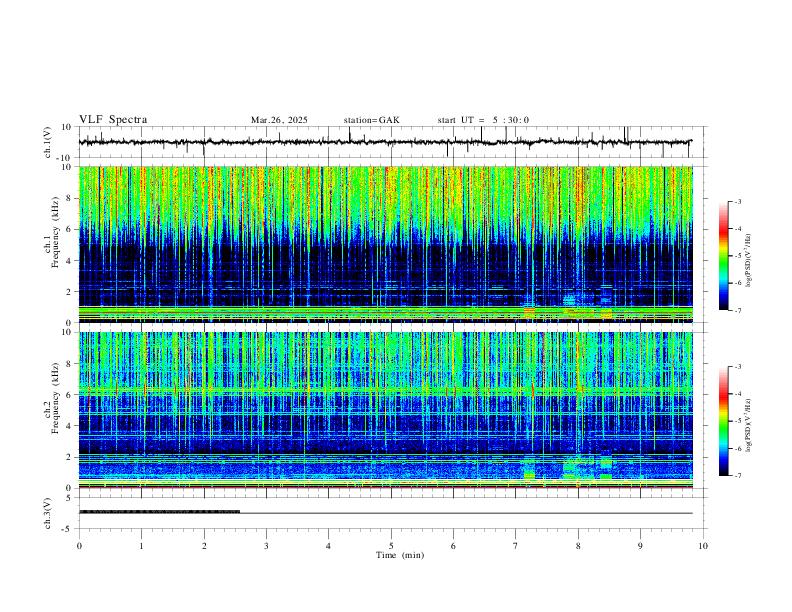The height and width of the screenshot is (612, 792).
Task: Click tick label "2" on the Time axis
Action: tap(204, 546)
